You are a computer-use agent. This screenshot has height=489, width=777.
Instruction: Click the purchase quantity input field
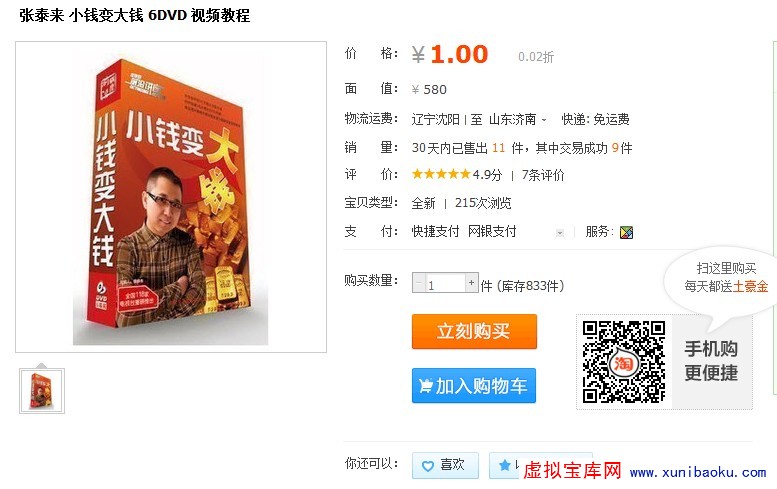(x=445, y=283)
